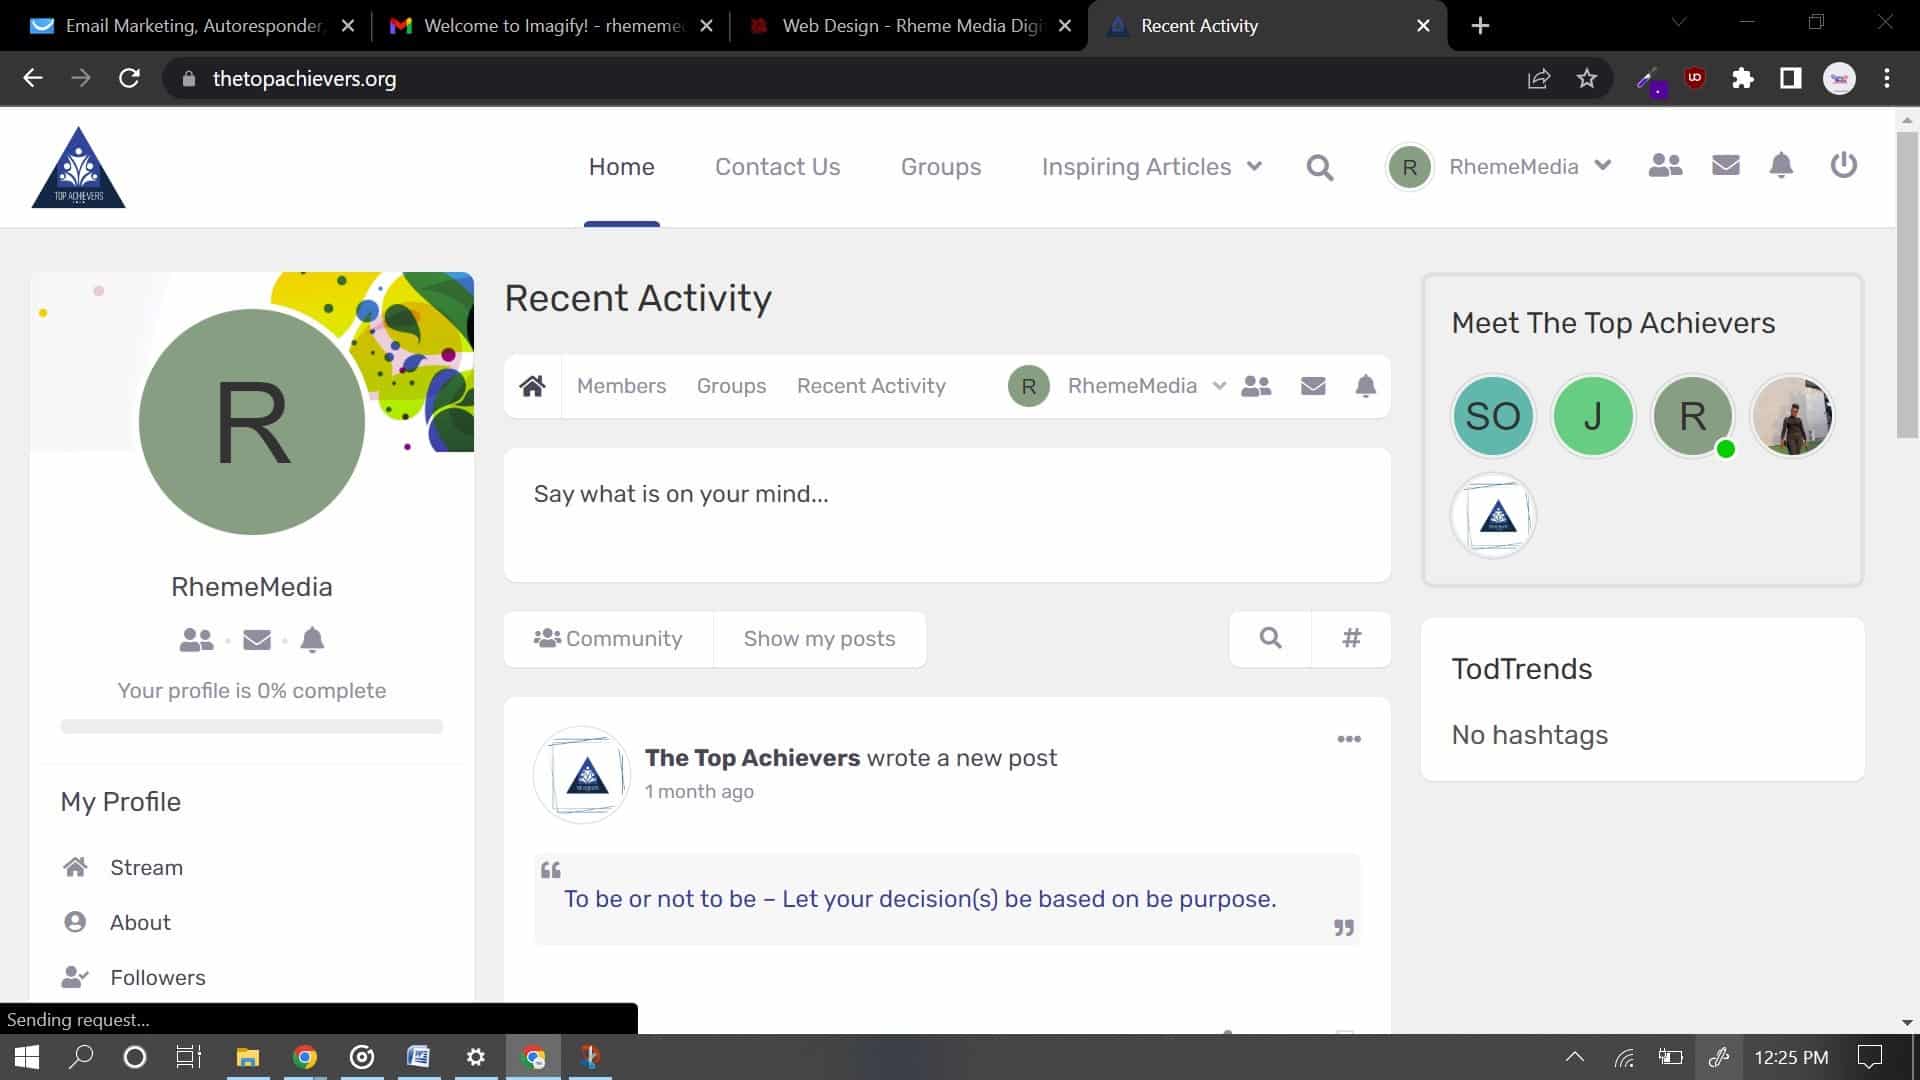
Task: Open About in My Profile menu
Action: coord(140,923)
